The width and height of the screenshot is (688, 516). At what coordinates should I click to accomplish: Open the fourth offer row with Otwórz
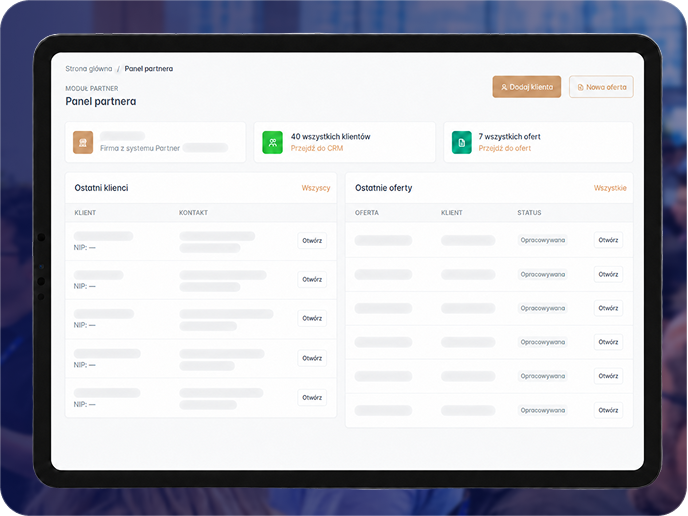click(x=608, y=342)
